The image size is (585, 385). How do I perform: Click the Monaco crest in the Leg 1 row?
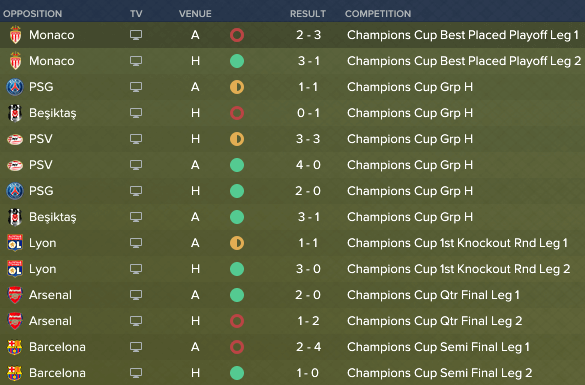point(15,35)
